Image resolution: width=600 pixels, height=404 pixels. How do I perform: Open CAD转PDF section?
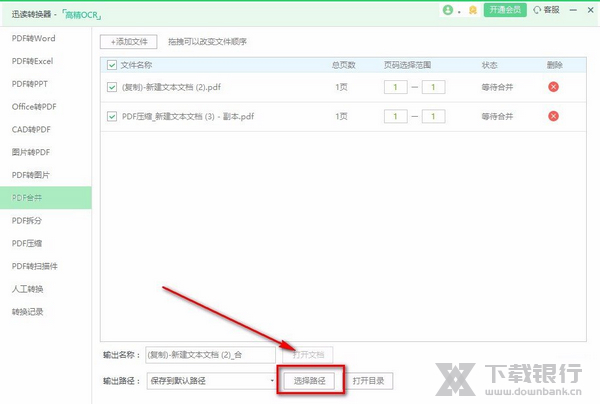[31, 129]
